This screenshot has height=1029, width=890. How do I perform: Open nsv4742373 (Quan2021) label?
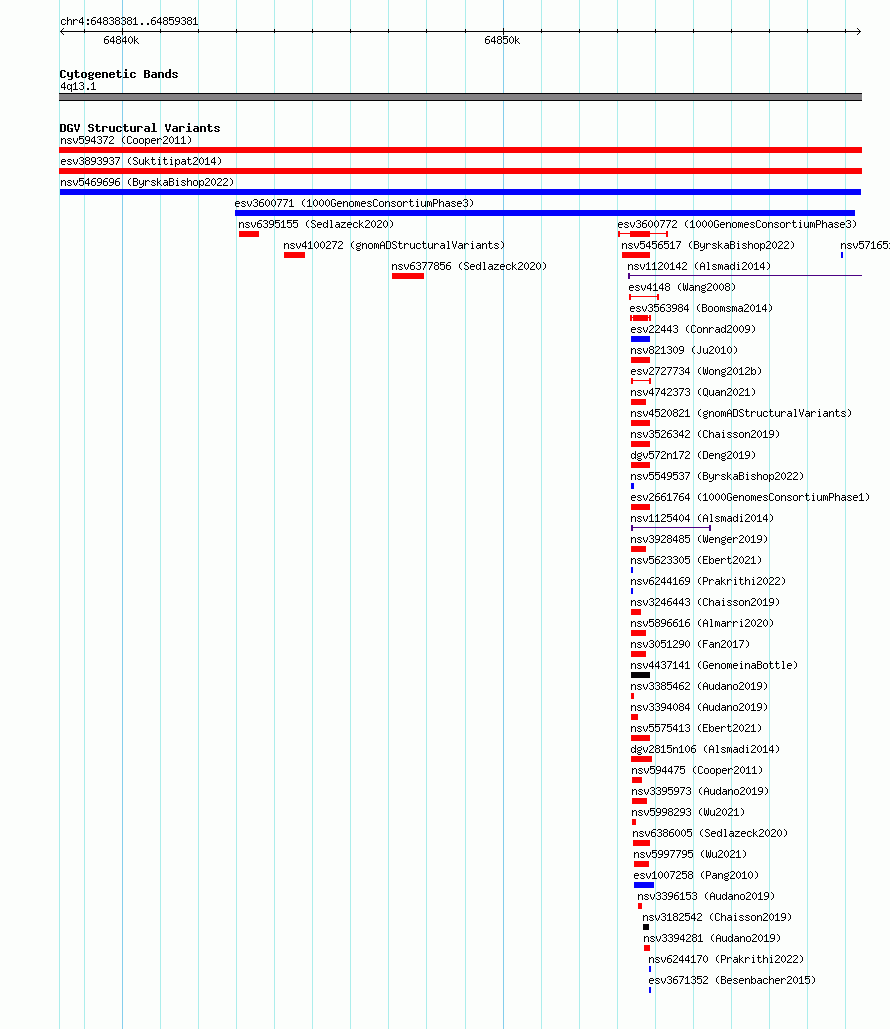point(693,392)
